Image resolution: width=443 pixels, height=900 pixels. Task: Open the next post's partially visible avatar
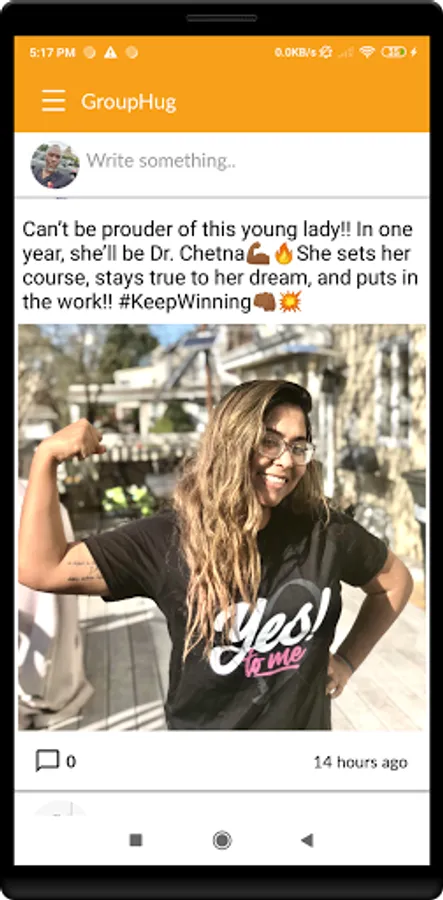60,808
